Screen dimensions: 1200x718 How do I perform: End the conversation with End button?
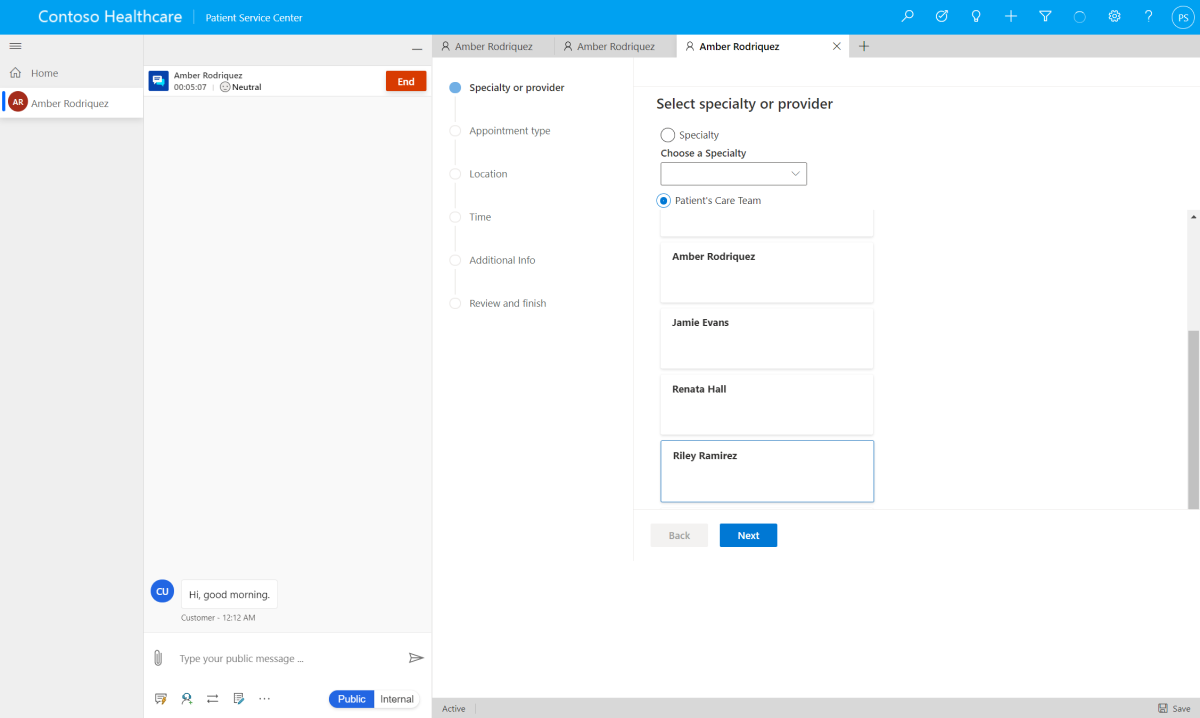coord(406,82)
